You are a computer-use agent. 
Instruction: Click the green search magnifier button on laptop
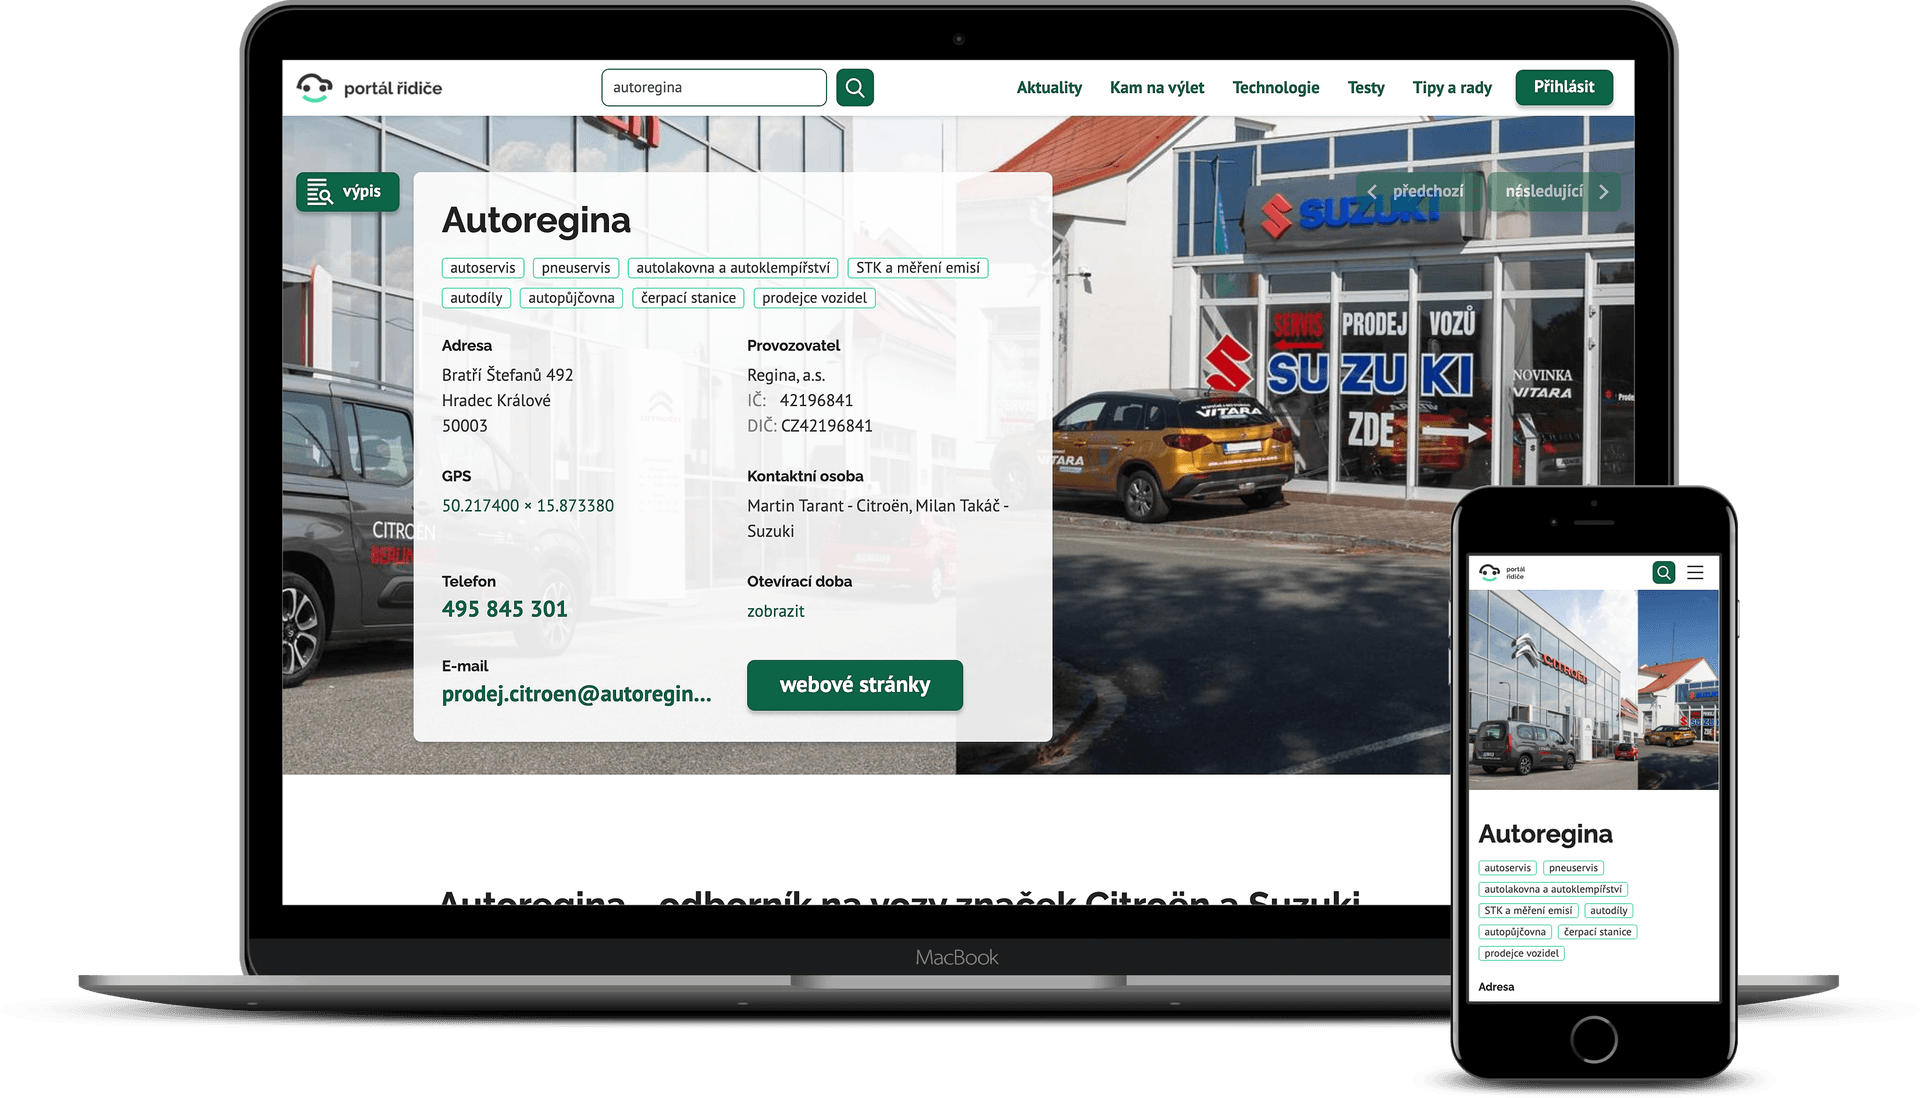coord(855,88)
